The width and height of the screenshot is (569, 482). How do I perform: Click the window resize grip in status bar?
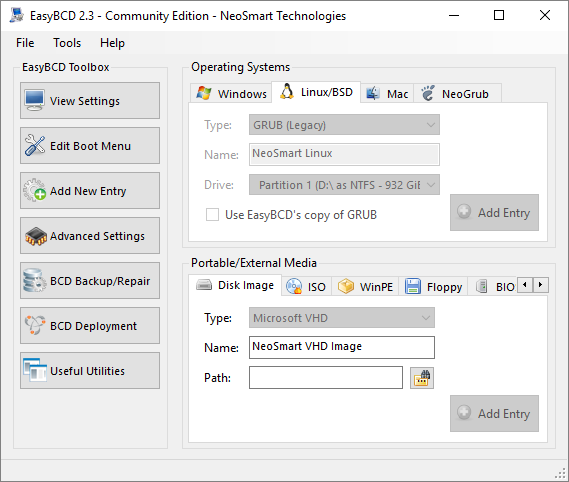pyautogui.click(x=561, y=473)
